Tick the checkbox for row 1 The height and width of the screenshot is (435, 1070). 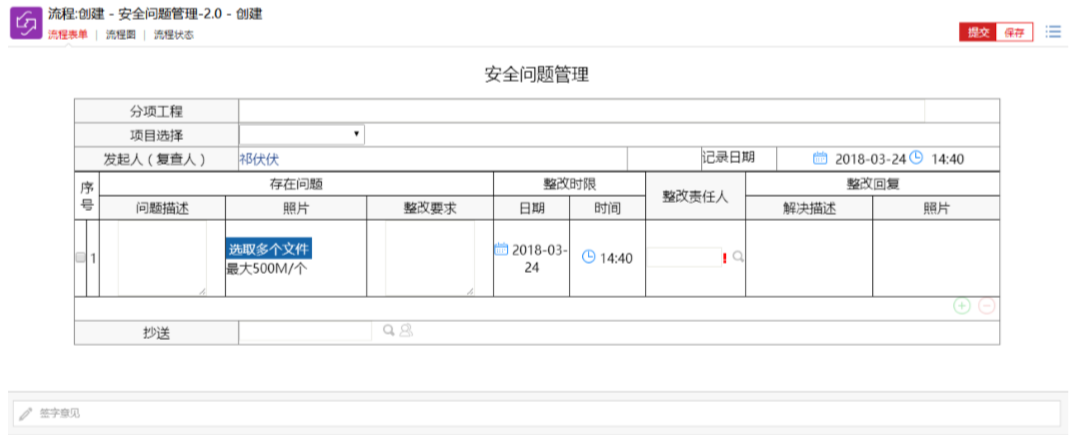80,257
